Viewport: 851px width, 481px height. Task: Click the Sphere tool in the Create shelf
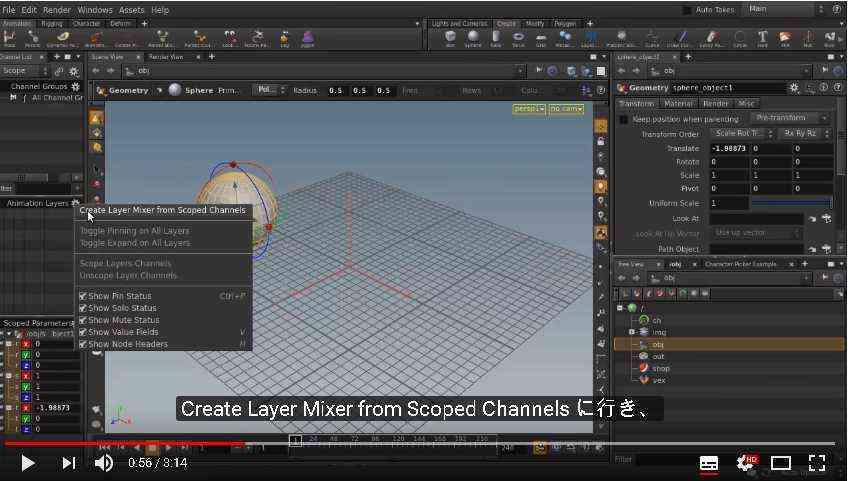[473, 37]
